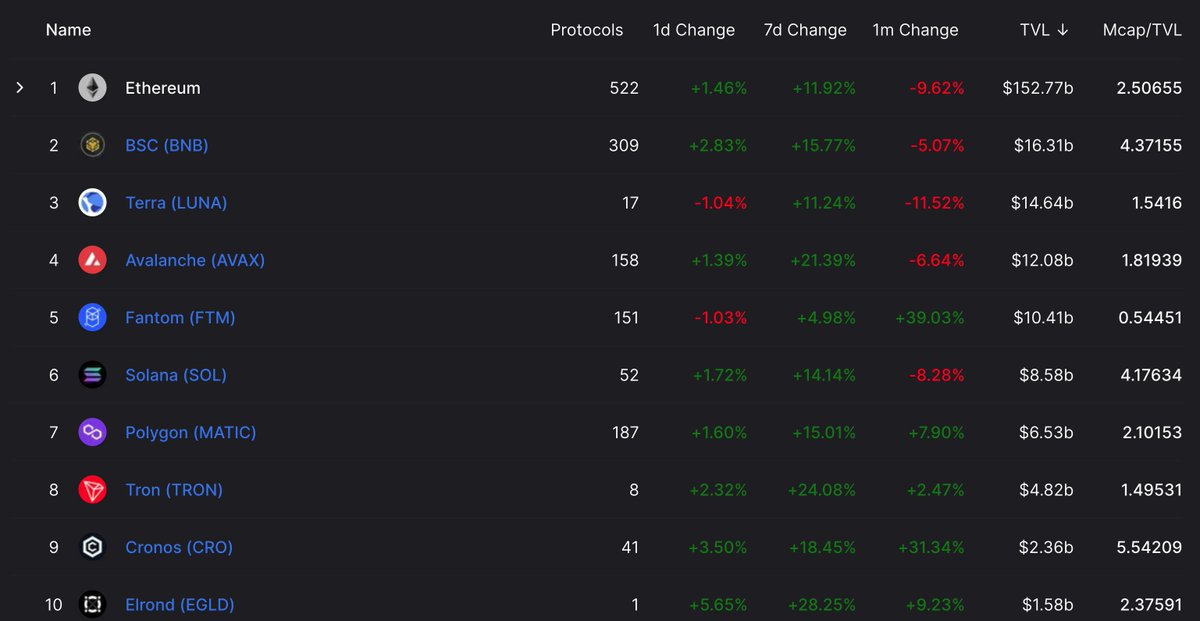Click the Solana (SOL) logo icon

(x=93, y=375)
